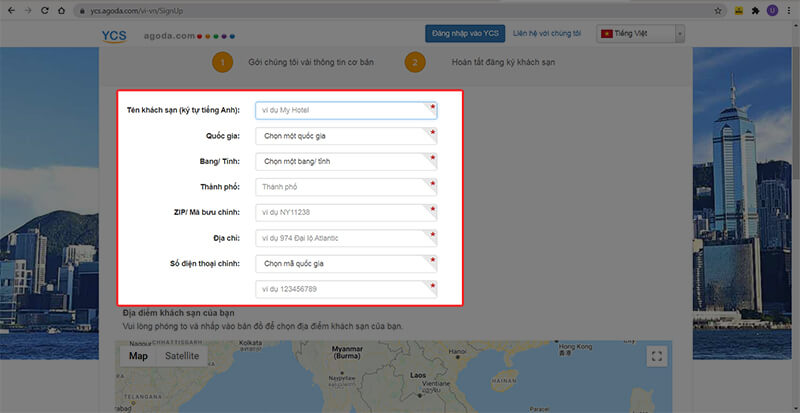Open the Chrome profile avatar
The width and height of the screenshot is (800, 413).
point(771,10)
